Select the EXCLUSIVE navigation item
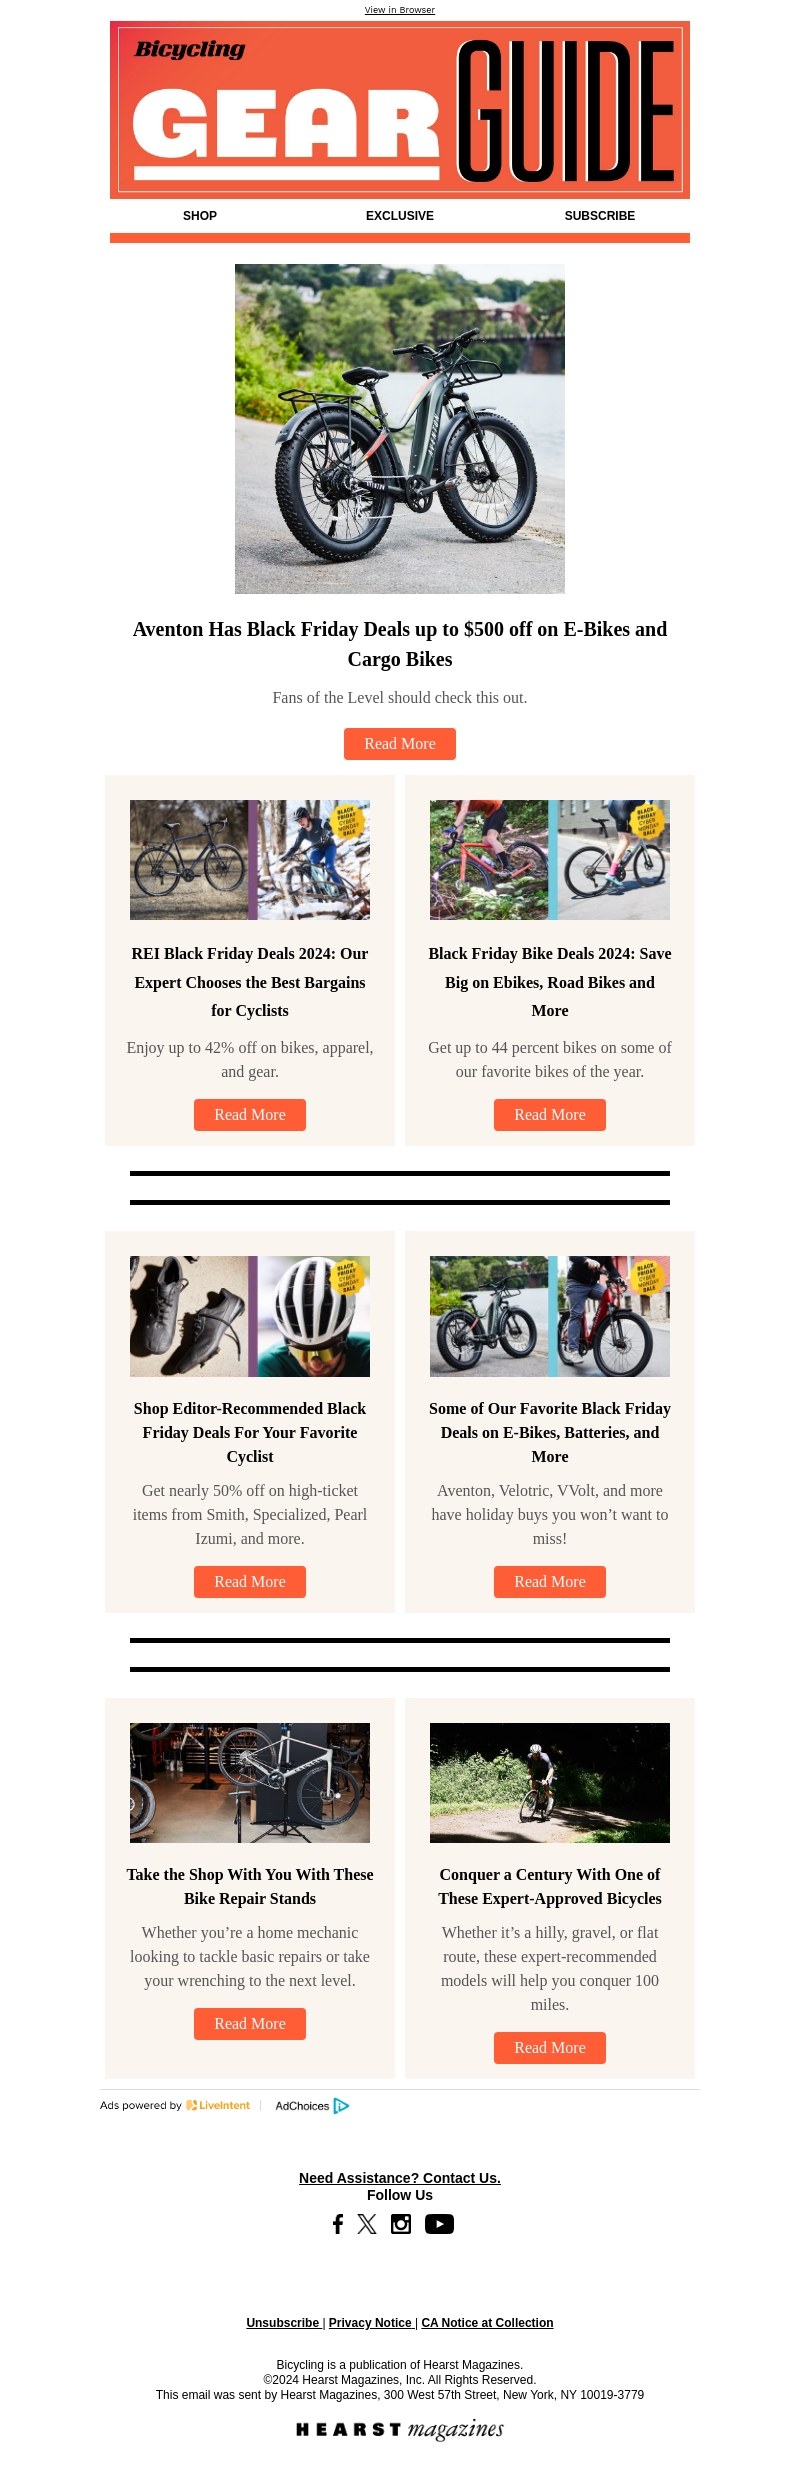This screenshot has width=800, height=2474. (399, 216)
